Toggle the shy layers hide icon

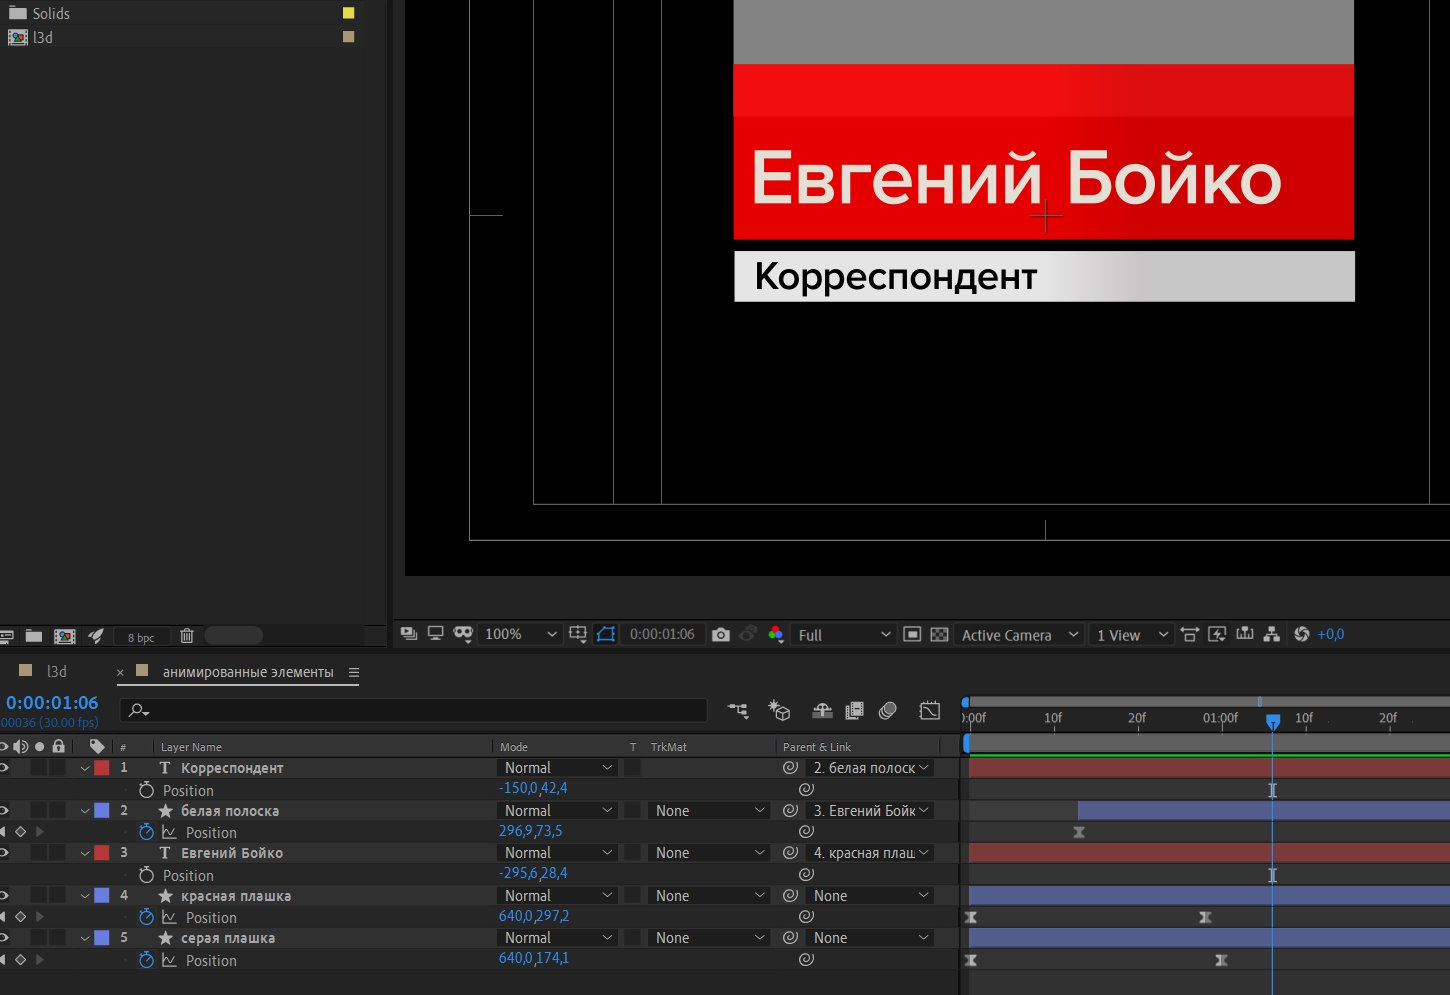click(822, 711)
